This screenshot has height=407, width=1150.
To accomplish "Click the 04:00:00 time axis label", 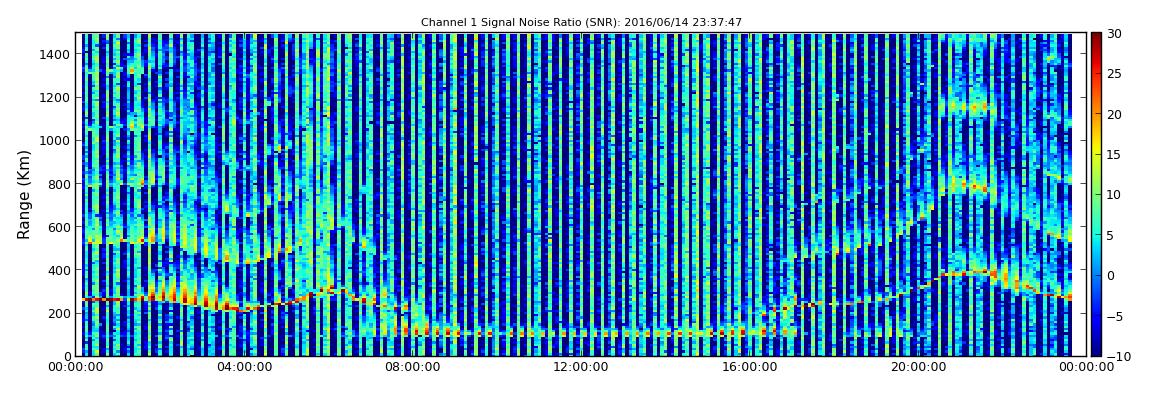I will 246,367.
